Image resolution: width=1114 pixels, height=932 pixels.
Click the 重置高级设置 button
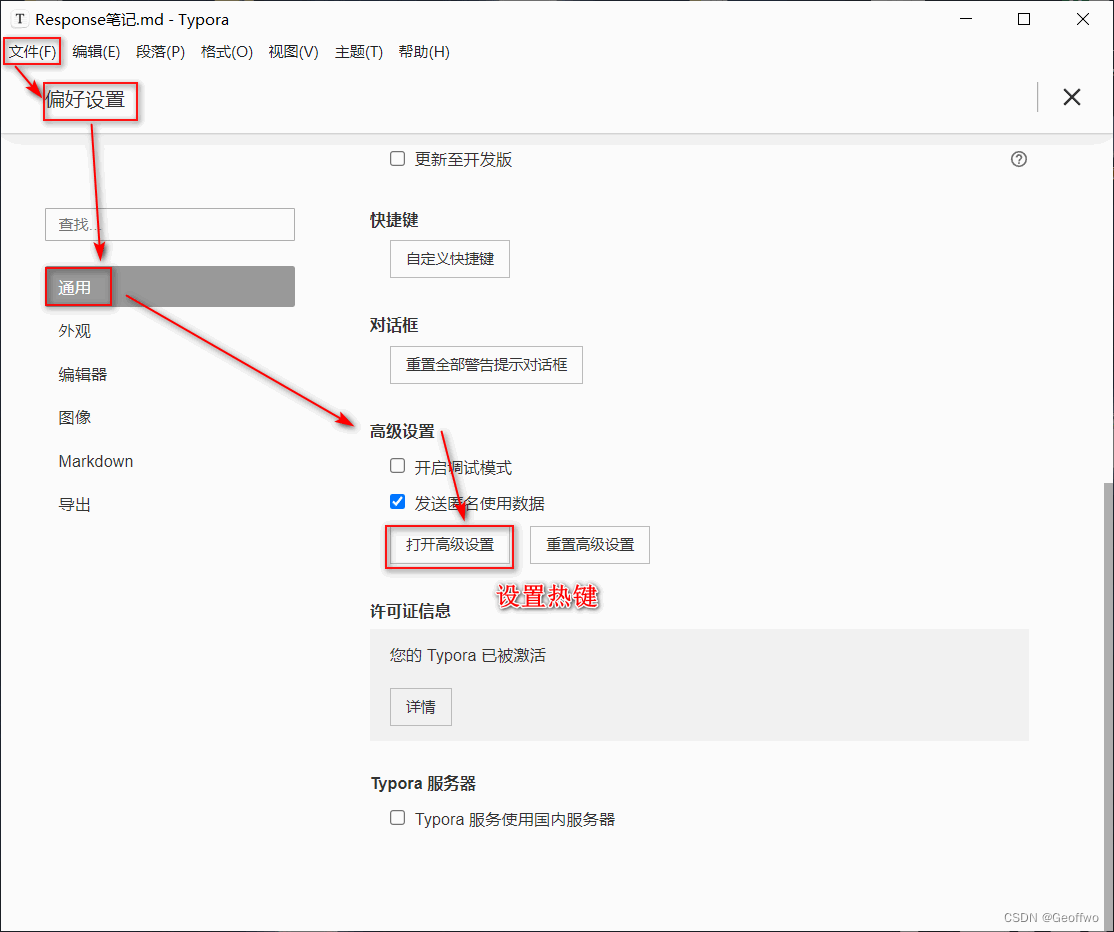pos(590,545)
